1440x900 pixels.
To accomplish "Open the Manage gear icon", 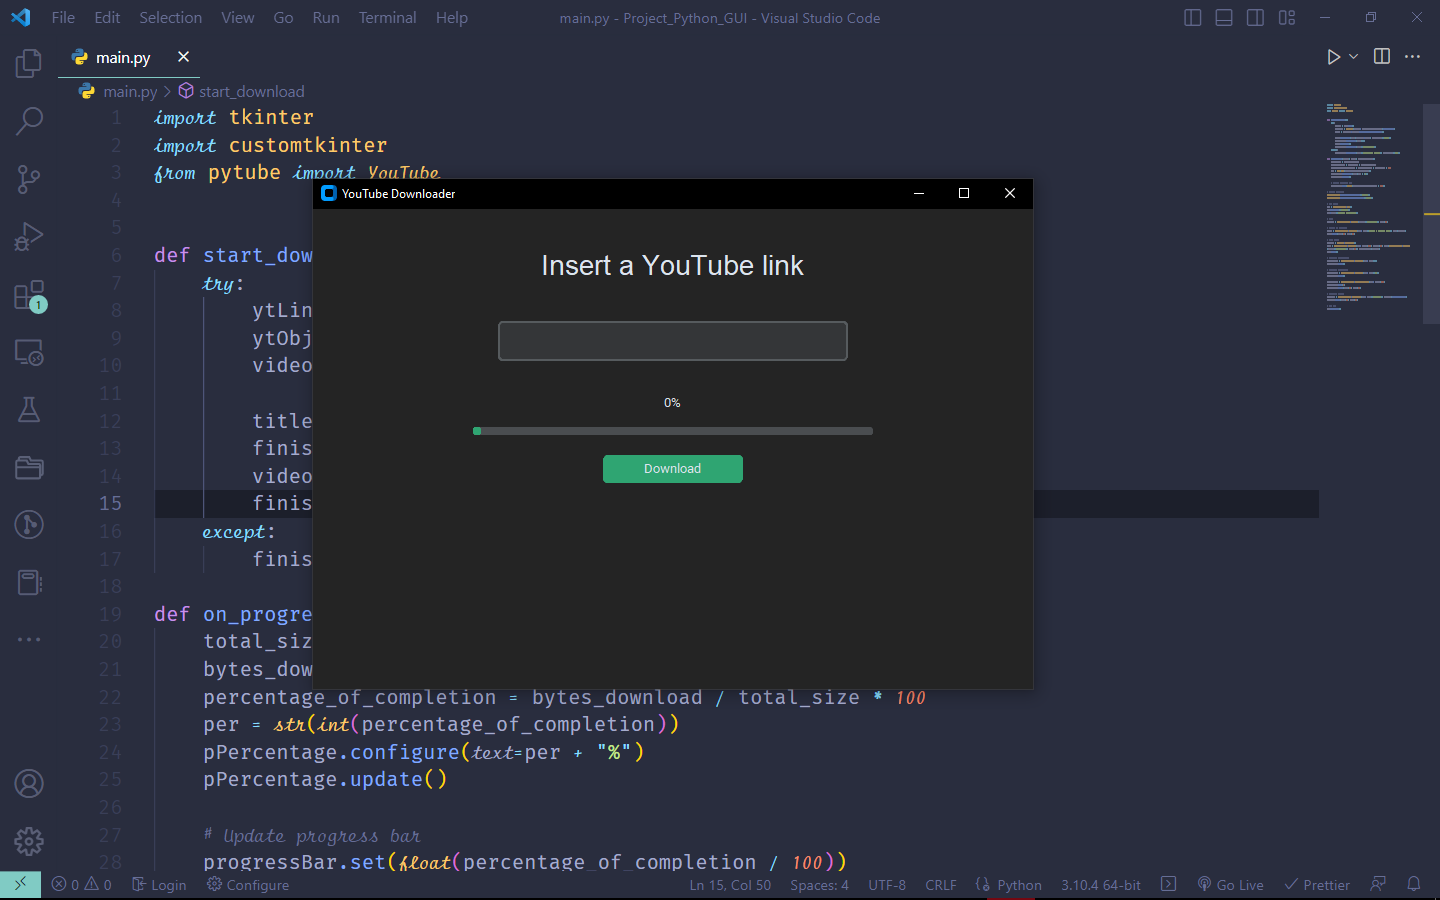I will point(29,842).
